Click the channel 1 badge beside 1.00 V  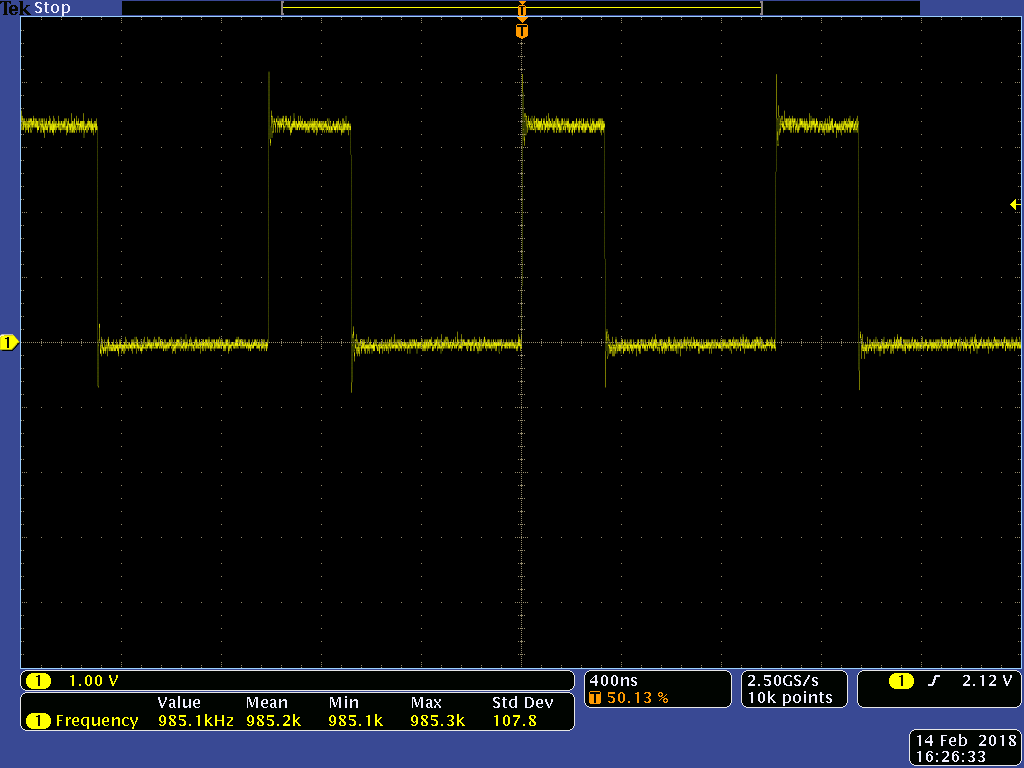tap(39, 681)
